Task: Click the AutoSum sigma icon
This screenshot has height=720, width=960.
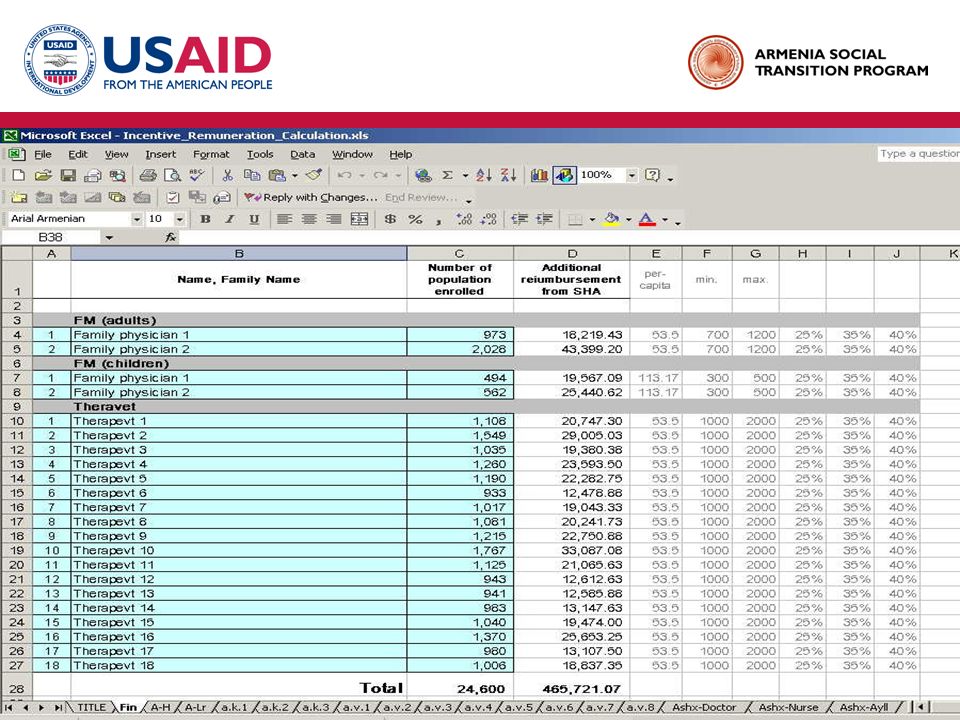Action: [448, 176]
